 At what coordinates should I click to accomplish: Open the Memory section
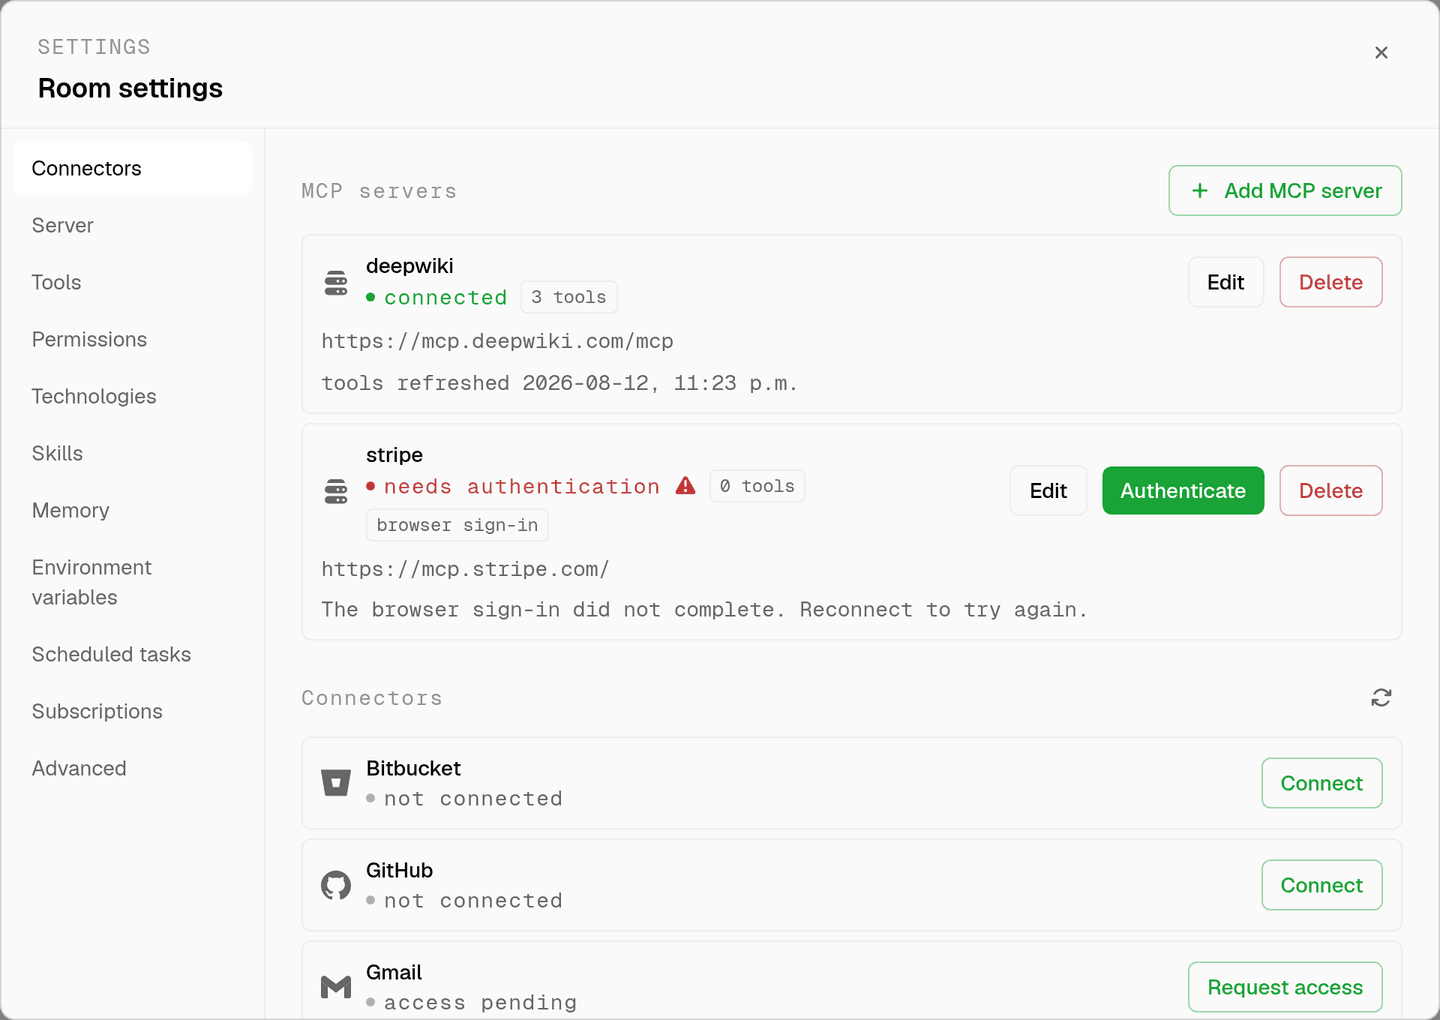[x=132, y=510]
